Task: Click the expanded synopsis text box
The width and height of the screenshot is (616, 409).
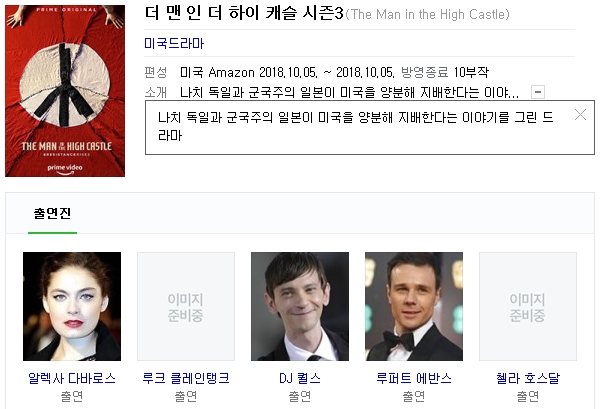Action: [x=370, y=127]
